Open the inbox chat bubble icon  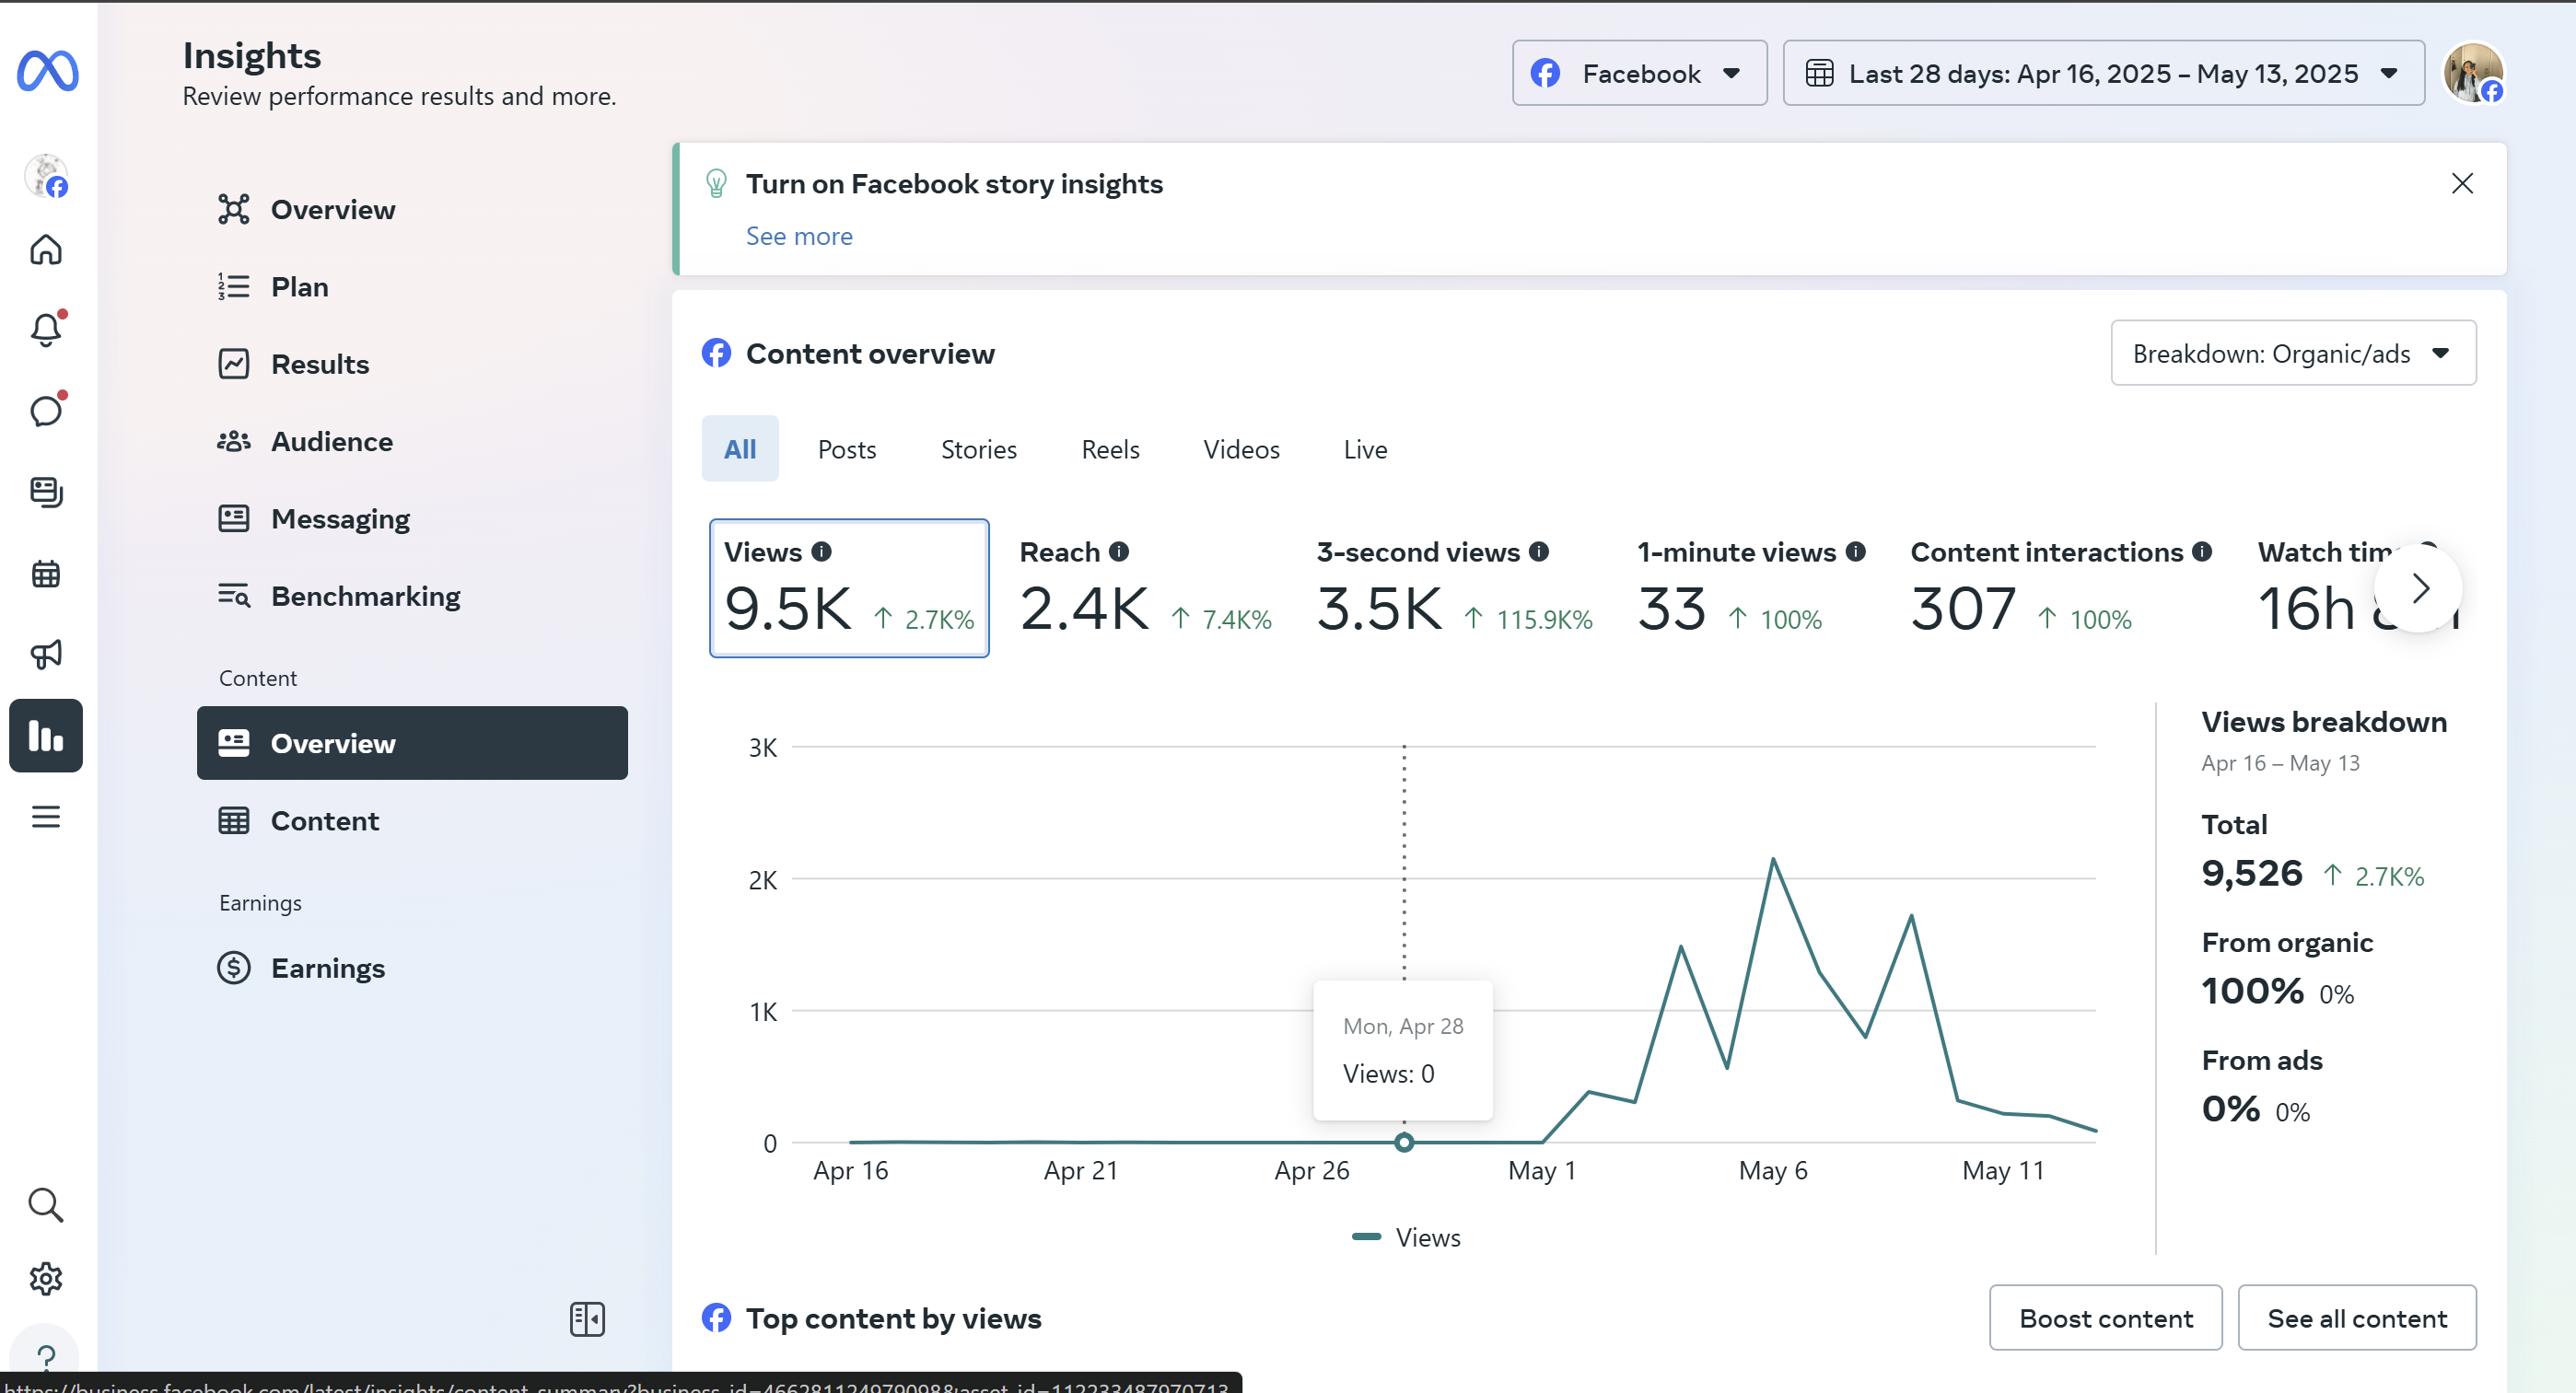pos(46,411)
